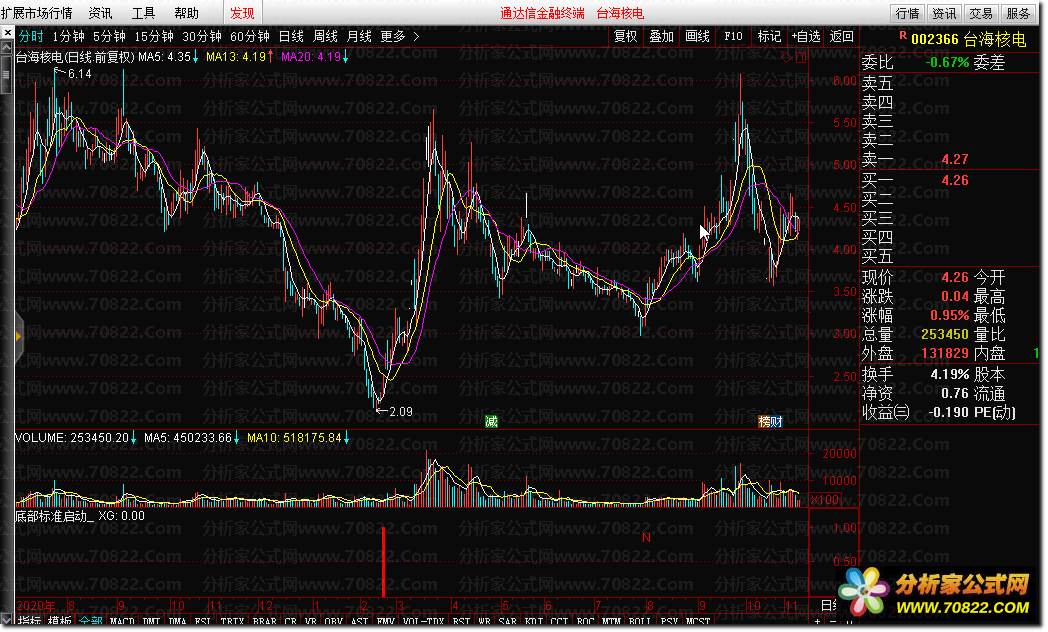Viewport: 1048px width, 632px height.
Task: Switch indicator to MCST
Action: point(698,621)
